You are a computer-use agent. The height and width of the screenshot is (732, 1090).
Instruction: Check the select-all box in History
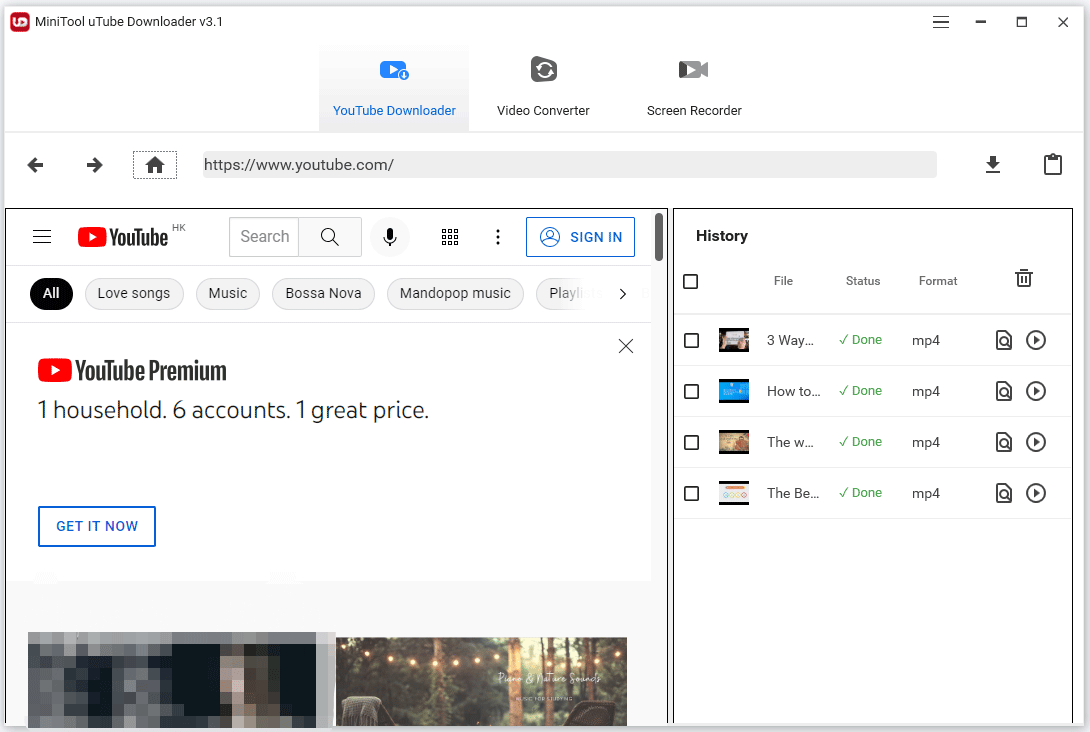coord(691,281)
